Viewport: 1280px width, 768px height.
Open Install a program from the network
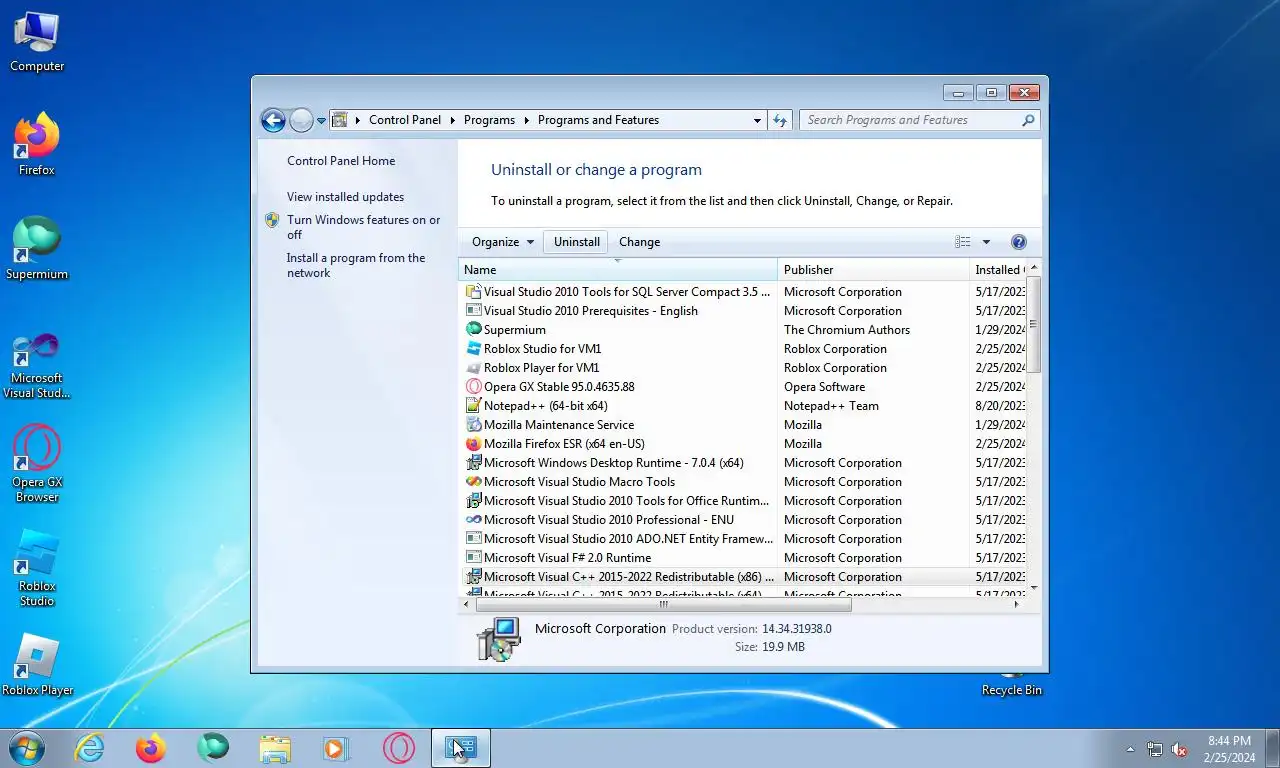[356, 265]
